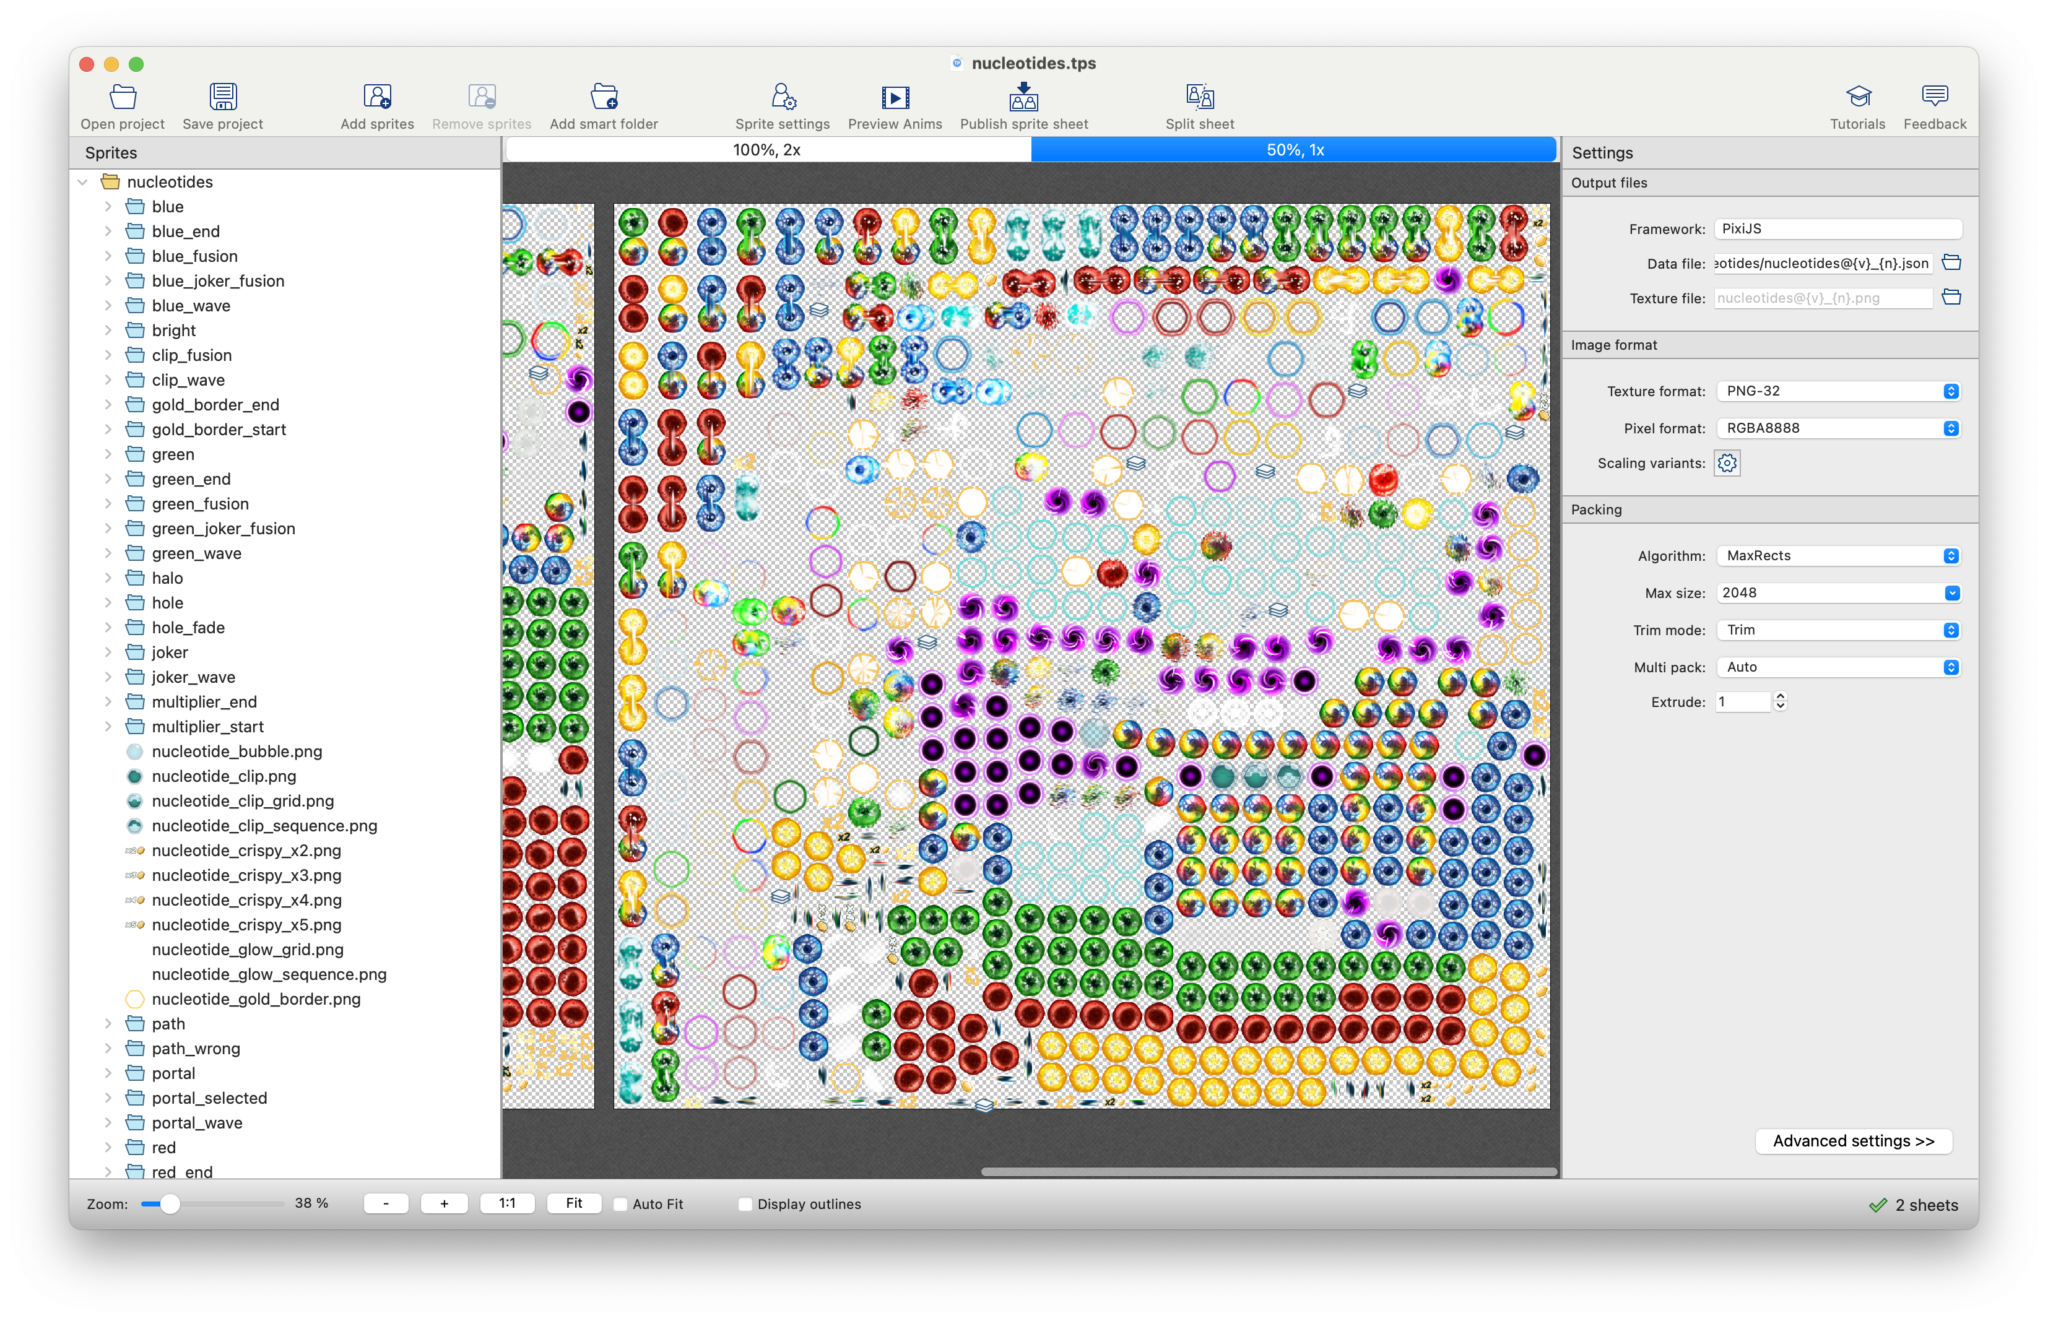Click the Fit zoom button
This screenshot has height=1321, width=2048.
pyautogui.click(x=574, y=1204)
